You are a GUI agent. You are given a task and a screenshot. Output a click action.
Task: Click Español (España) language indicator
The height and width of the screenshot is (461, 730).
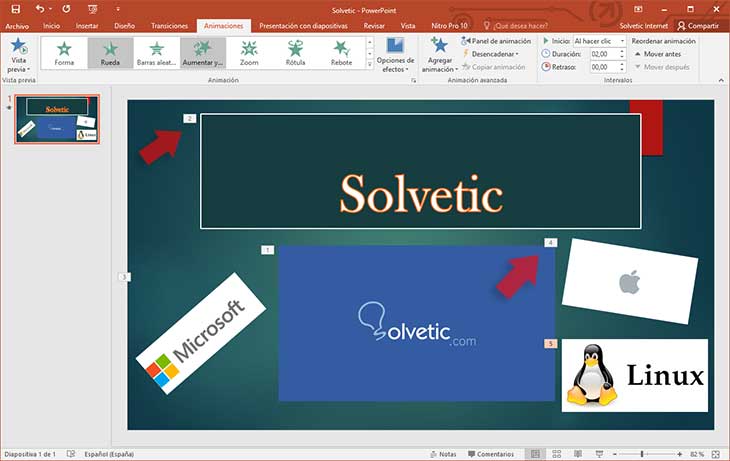point(109,454)
